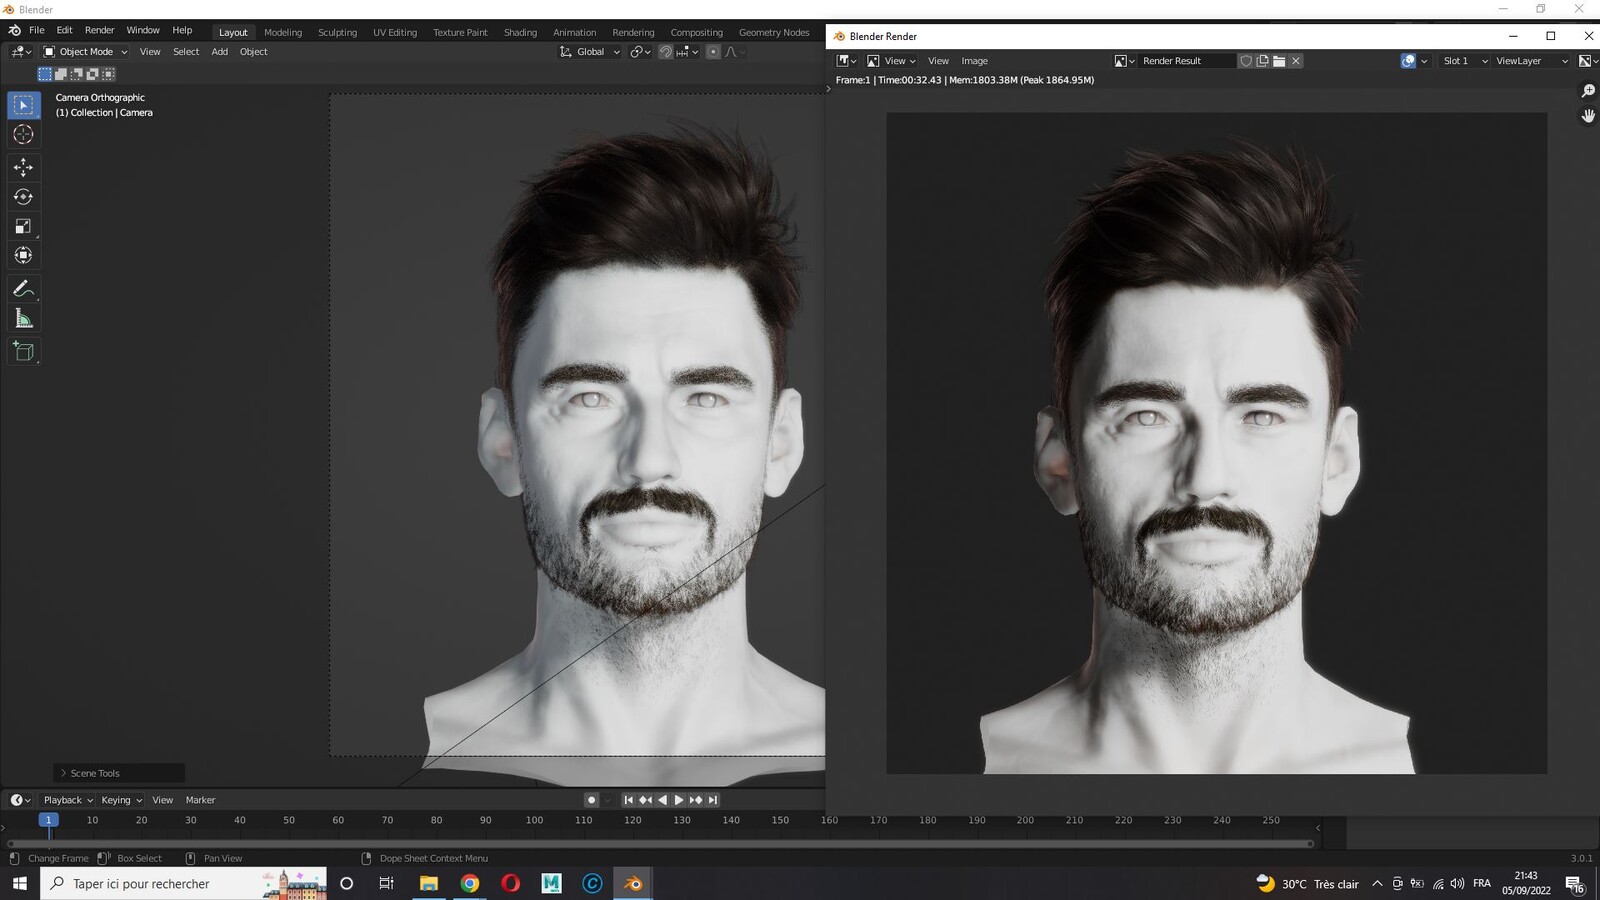
Task: Open the Global transform orientation dropdown
Action: point(590,52)
